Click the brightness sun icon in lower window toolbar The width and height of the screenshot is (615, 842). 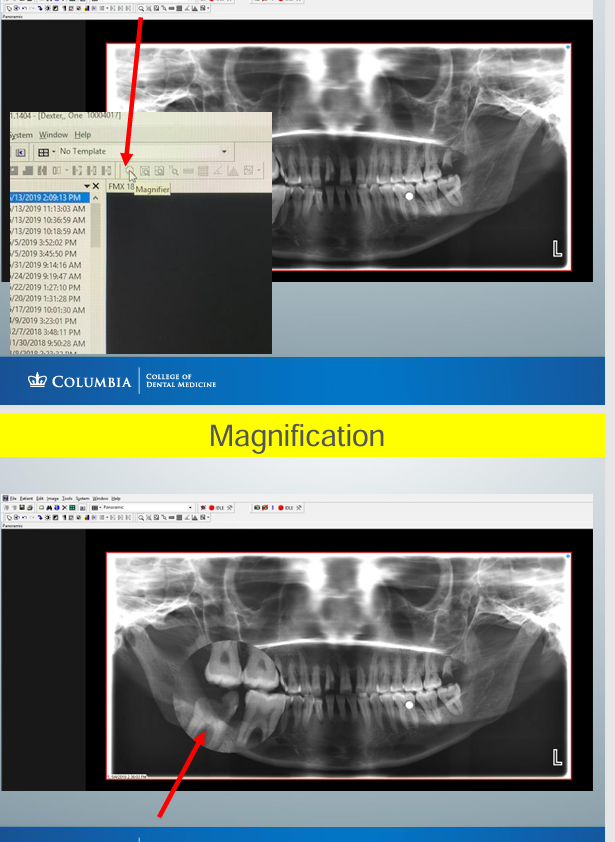click(47, 518)
